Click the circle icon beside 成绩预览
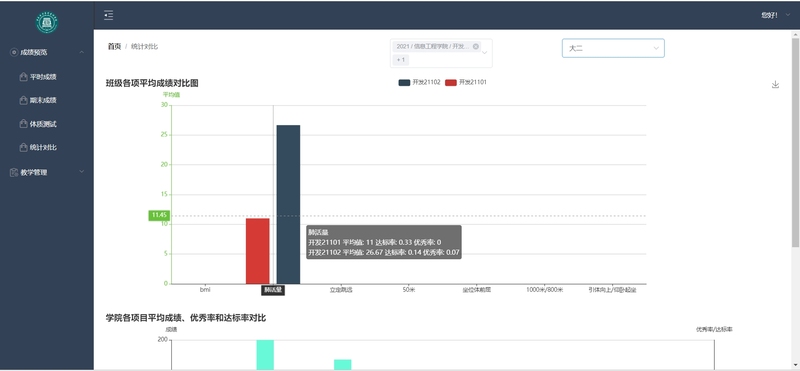 14,52
